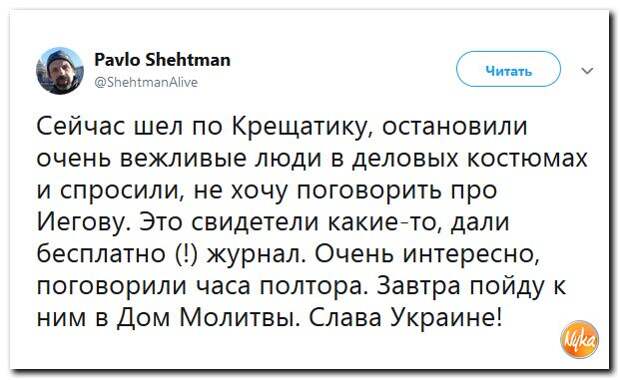
Task: Expand the tweet options chevron
Action: (588, 71)
